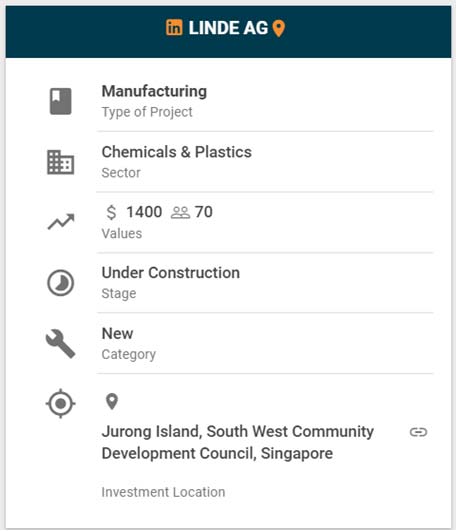Click the clock icon for Stage

tap(61, 283)
